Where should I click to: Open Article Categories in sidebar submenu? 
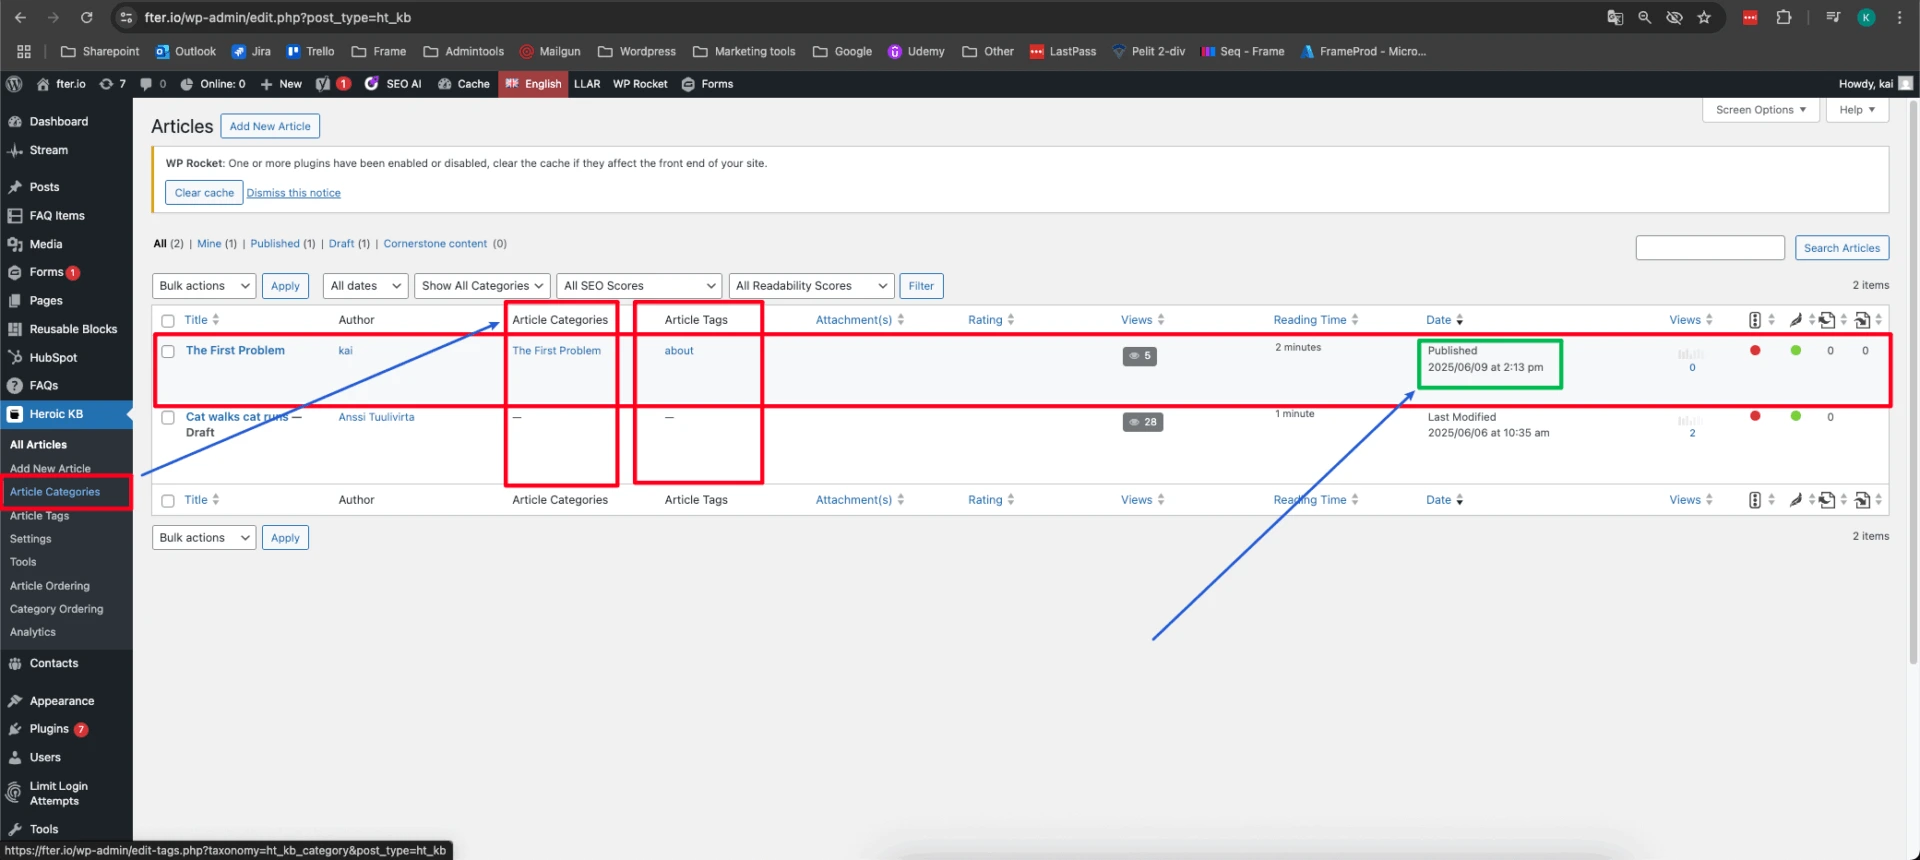55,492
